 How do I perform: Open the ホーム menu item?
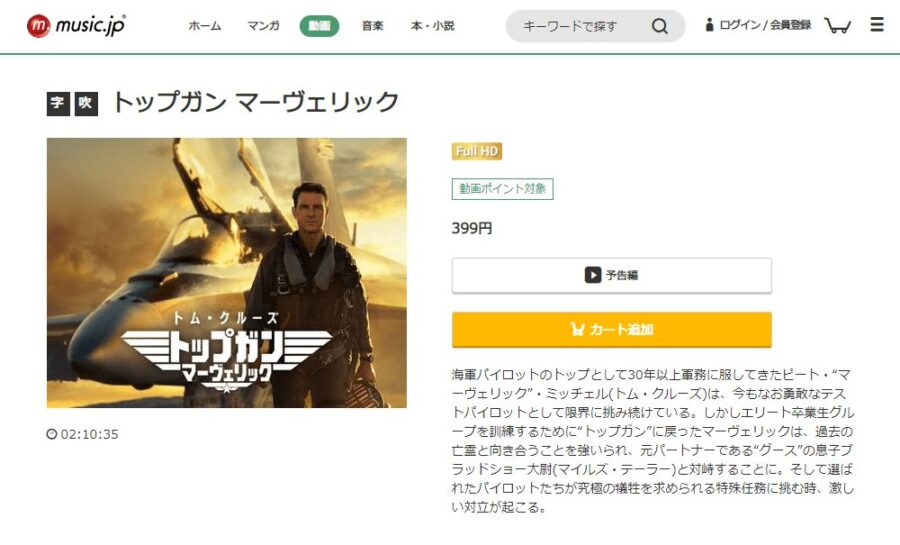point(205,26)
